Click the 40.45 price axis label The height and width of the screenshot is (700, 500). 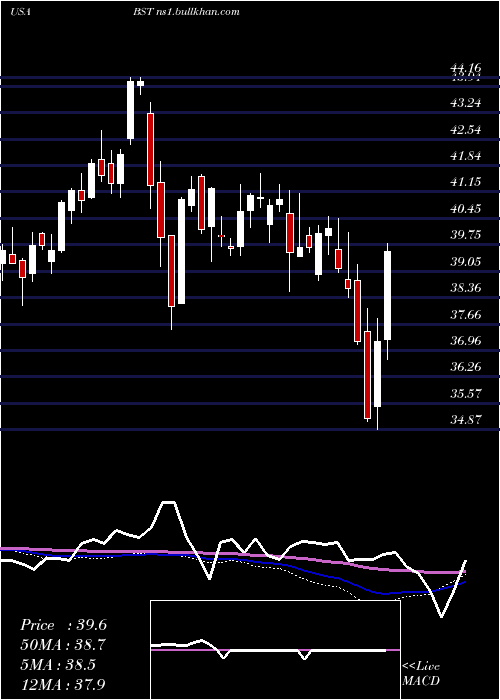[466, 209]
